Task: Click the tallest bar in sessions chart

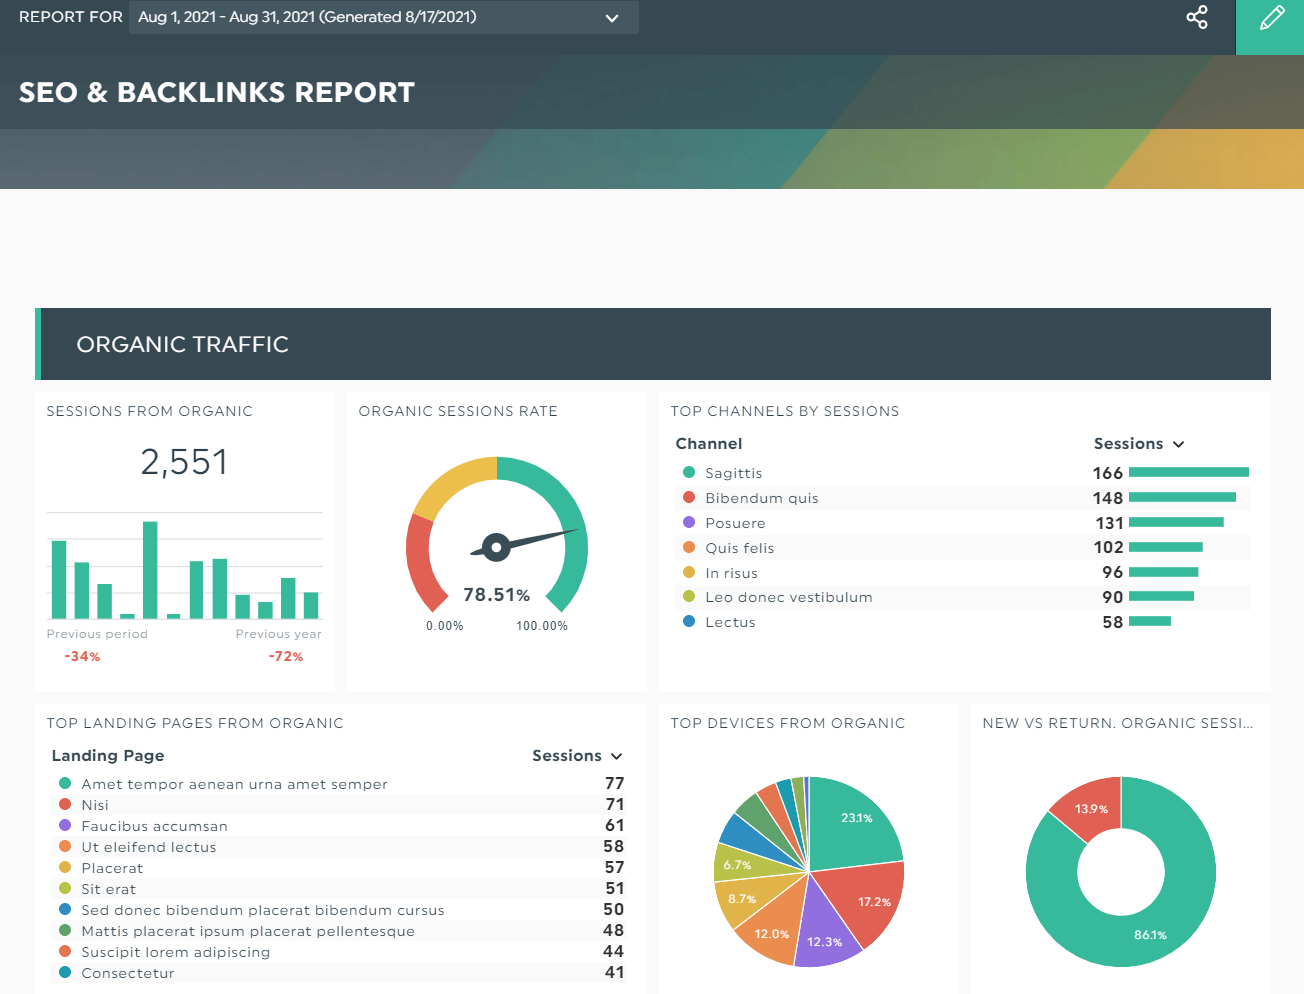Action: click(150, 570)
